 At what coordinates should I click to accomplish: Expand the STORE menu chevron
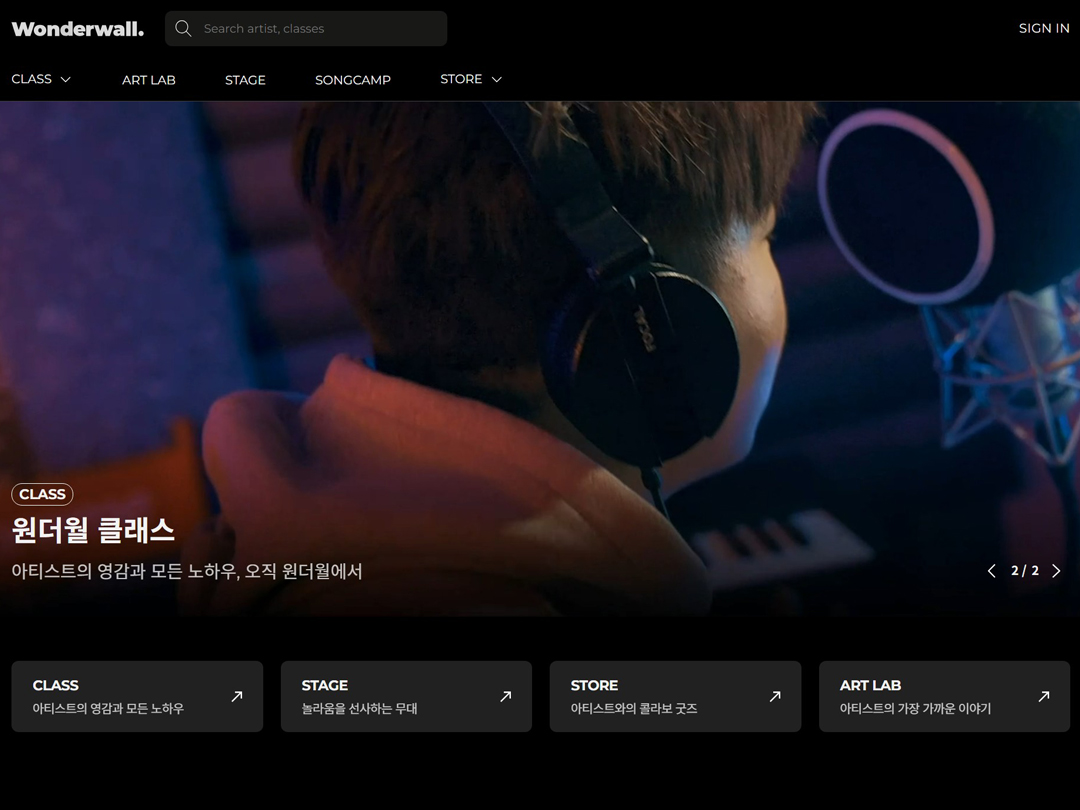coord(496,79)
